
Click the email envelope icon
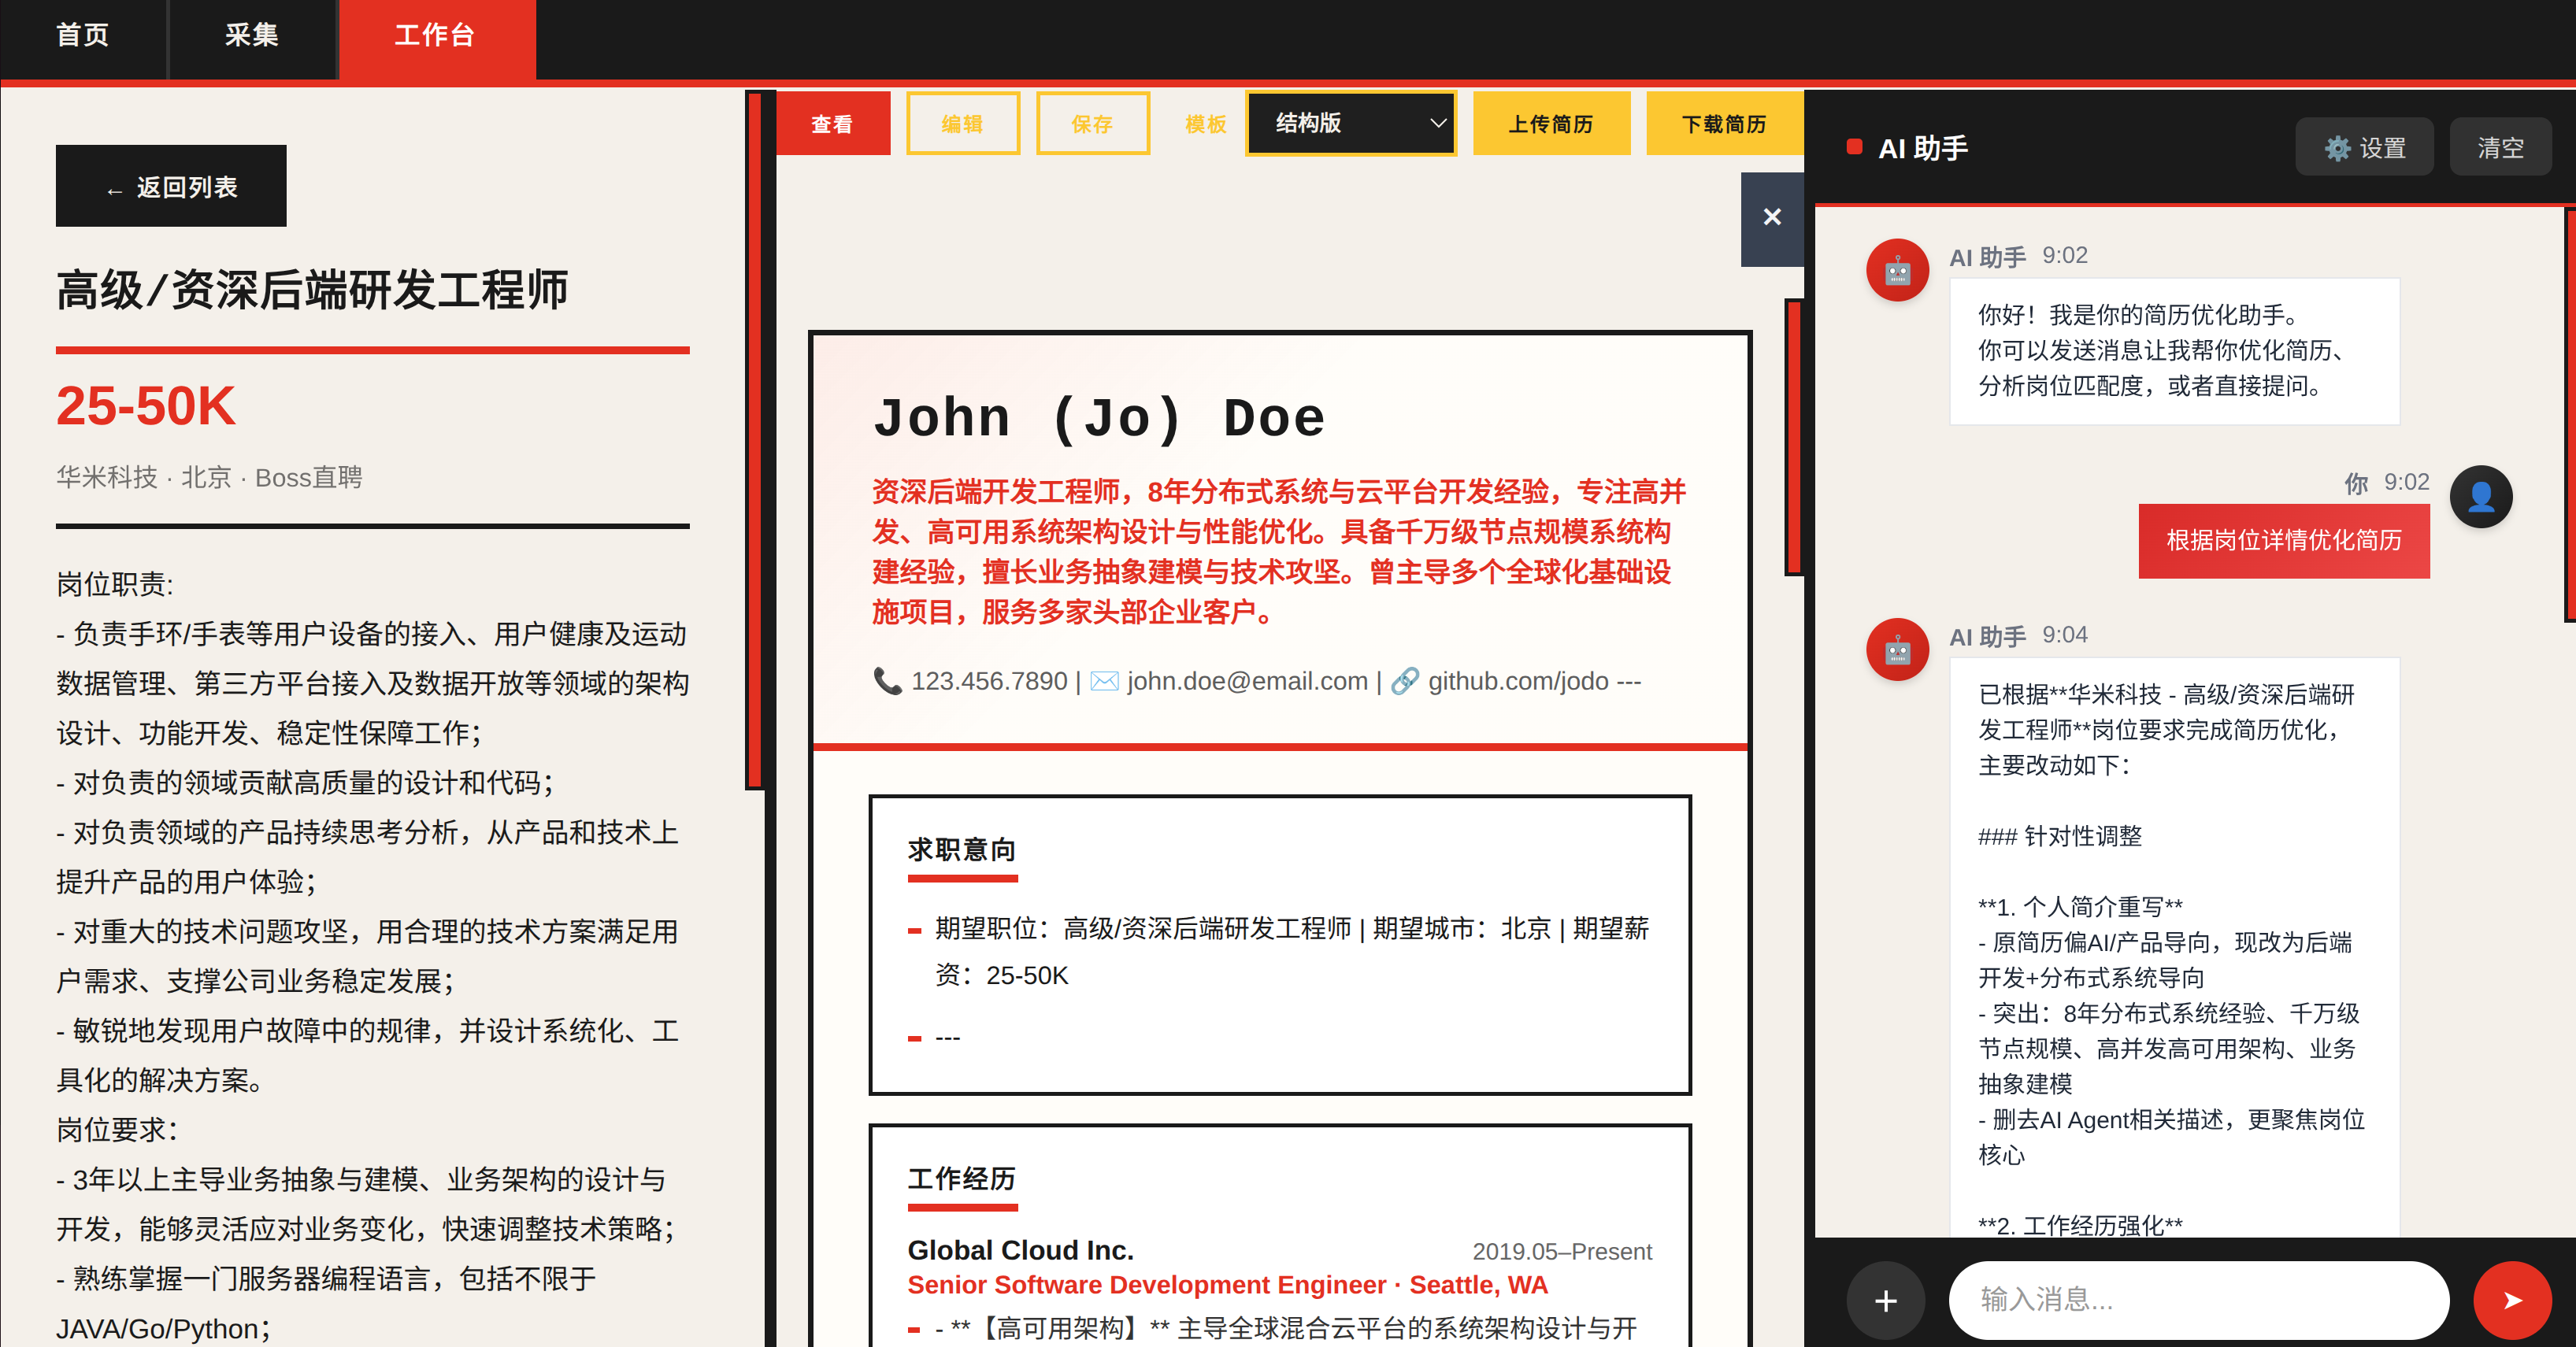pos(1104,681)
